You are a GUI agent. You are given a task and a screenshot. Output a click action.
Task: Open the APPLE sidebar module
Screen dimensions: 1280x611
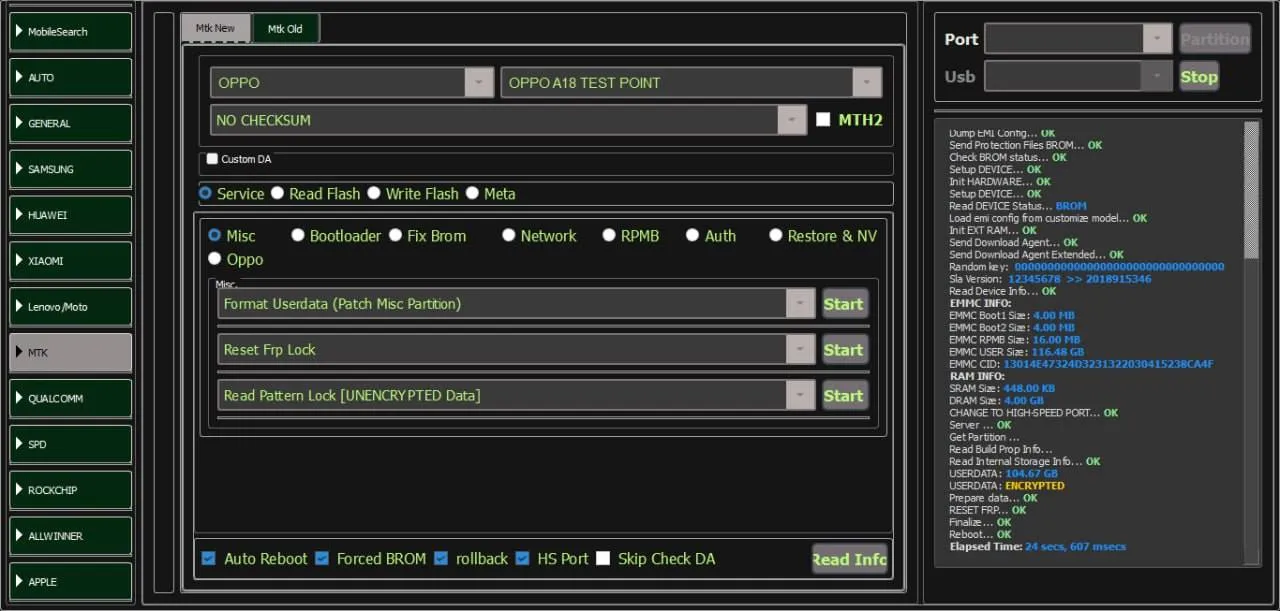pos(71,581)
